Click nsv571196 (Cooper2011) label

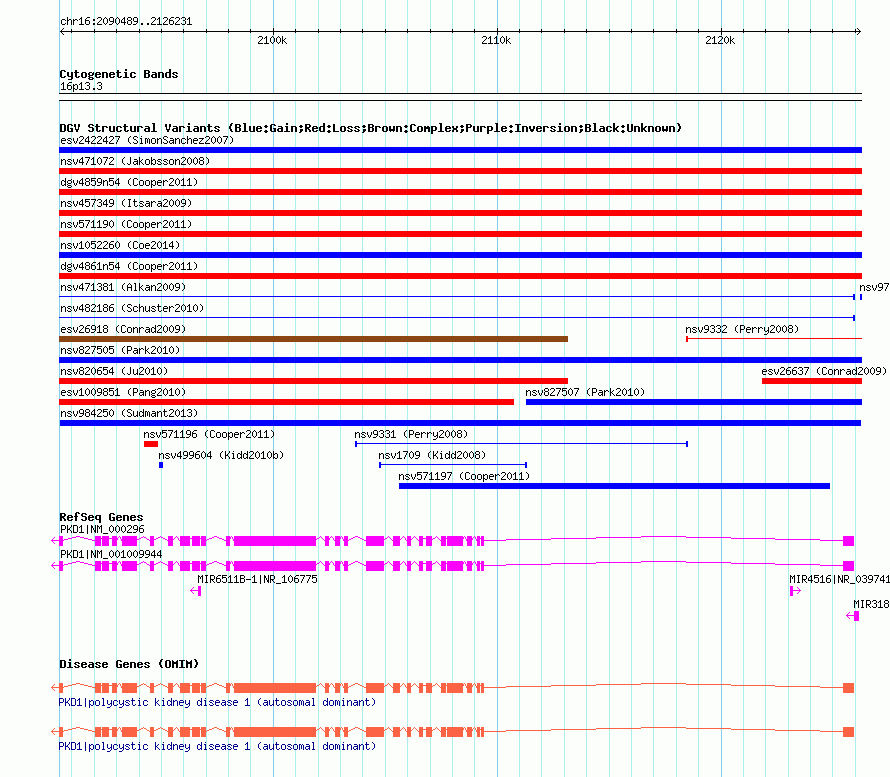tap(209, 434)
